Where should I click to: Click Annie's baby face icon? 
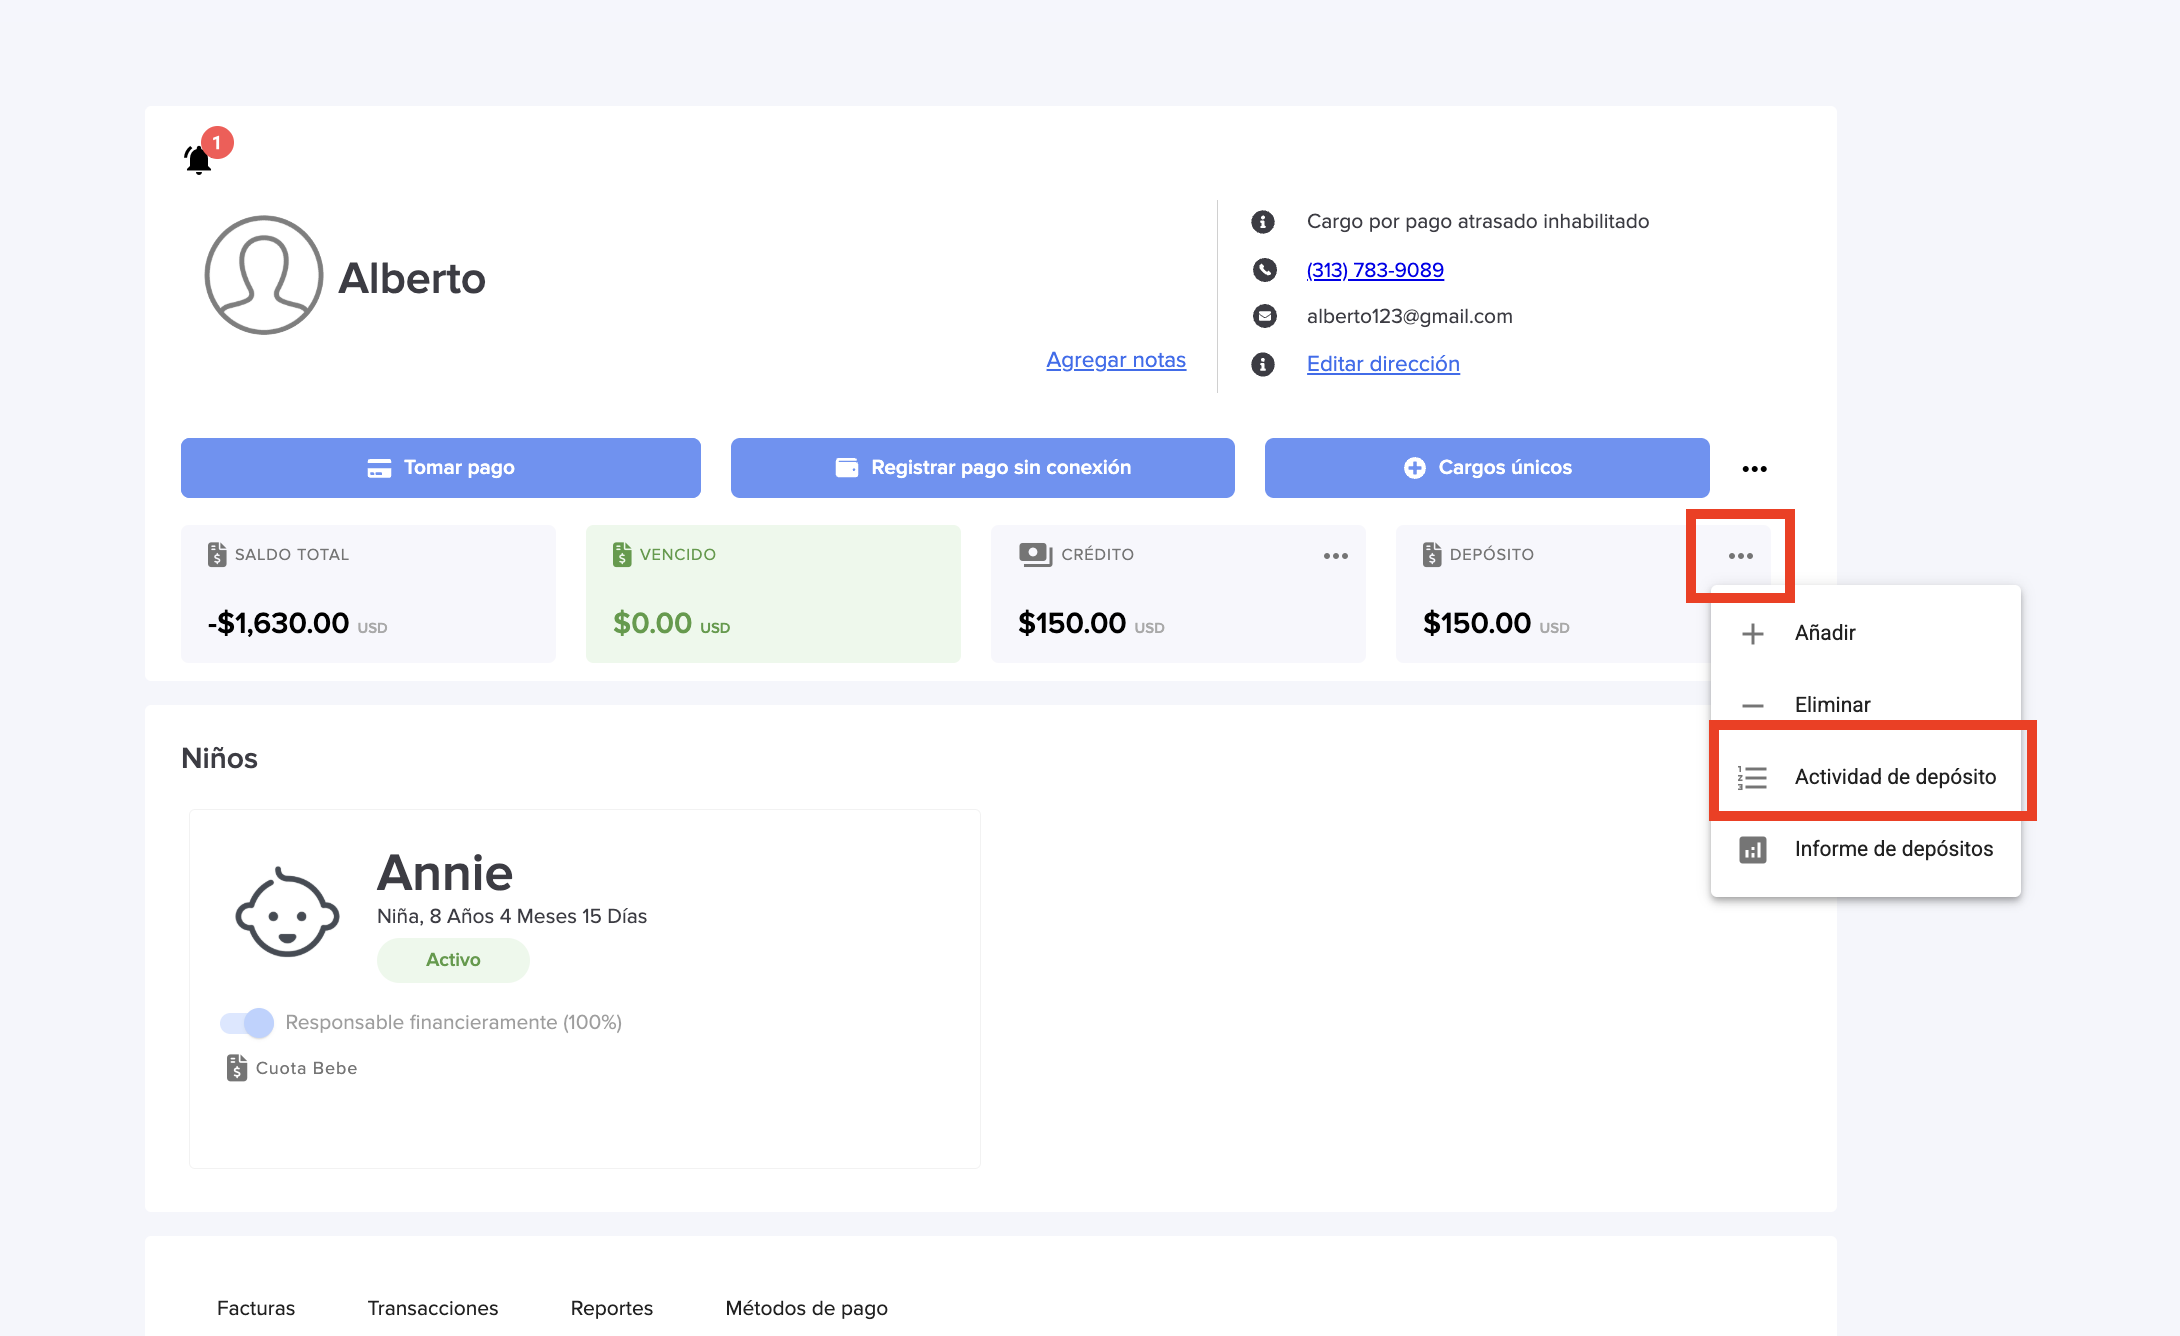point(287,913)
